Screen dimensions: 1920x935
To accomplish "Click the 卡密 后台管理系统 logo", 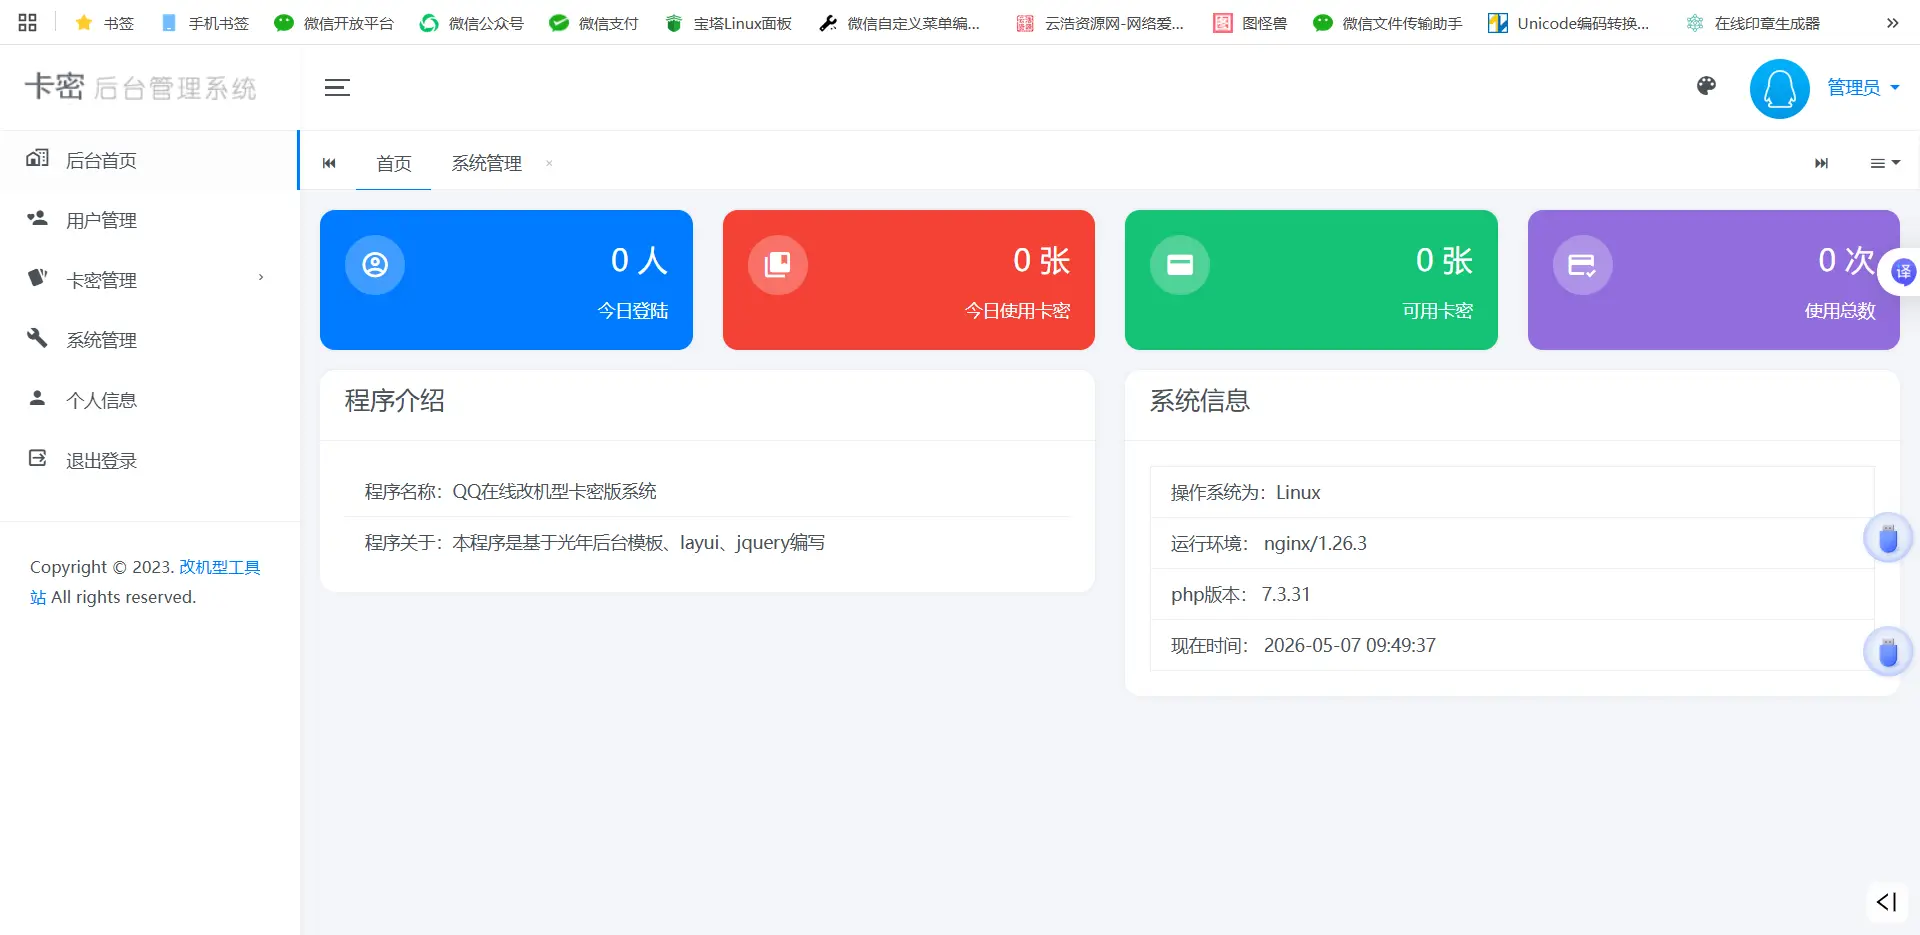I will click(141, 87).
